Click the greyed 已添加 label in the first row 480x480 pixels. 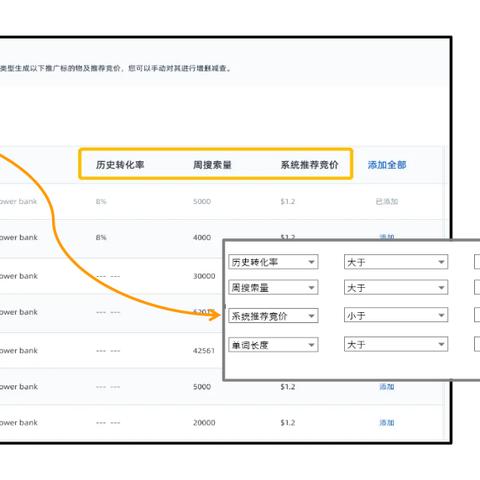(x=387, y=201)
